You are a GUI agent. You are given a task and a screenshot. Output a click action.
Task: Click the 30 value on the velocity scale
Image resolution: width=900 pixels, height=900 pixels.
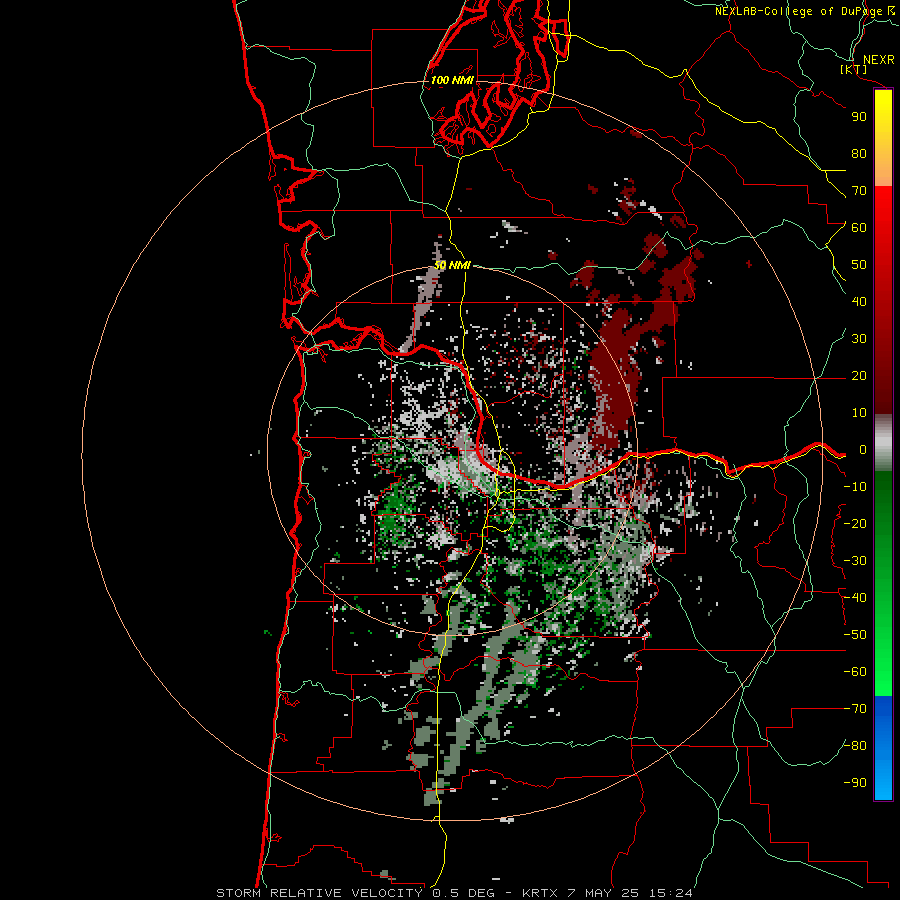click(859, 339)
